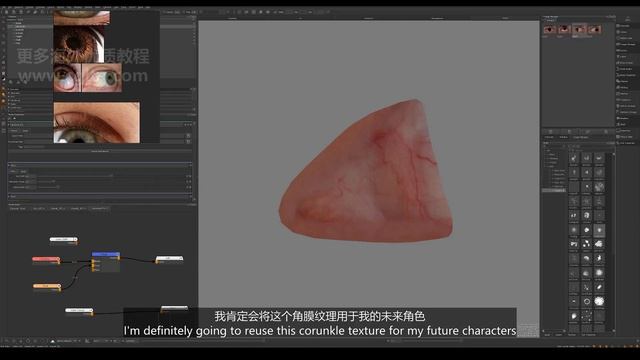The width and height of the screenshot is (640, 360).
Task: Open the fourth eye thumbnail in the image manager
Action: (x=594, y=29)
